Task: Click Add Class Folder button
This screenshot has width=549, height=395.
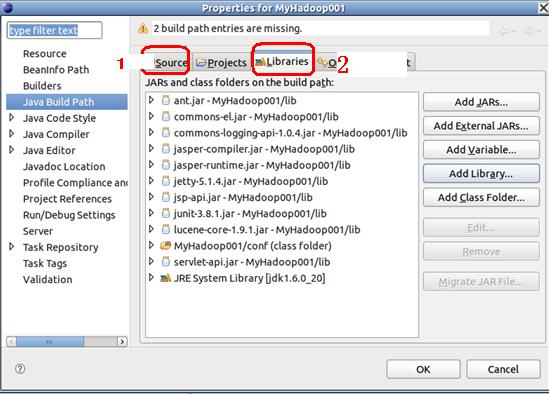Action: (481, 198)
